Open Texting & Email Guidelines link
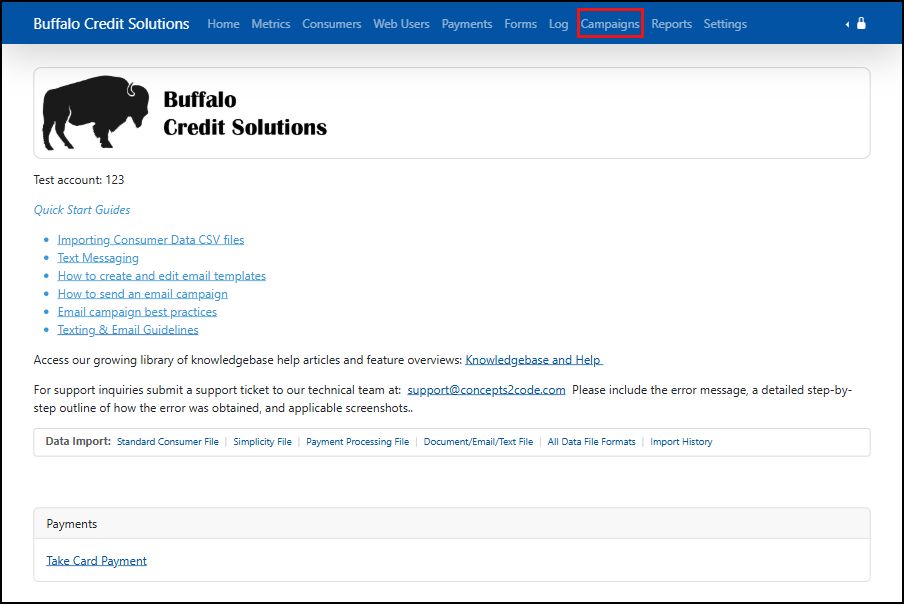Viewport: 904px width, 604px height. (x=128, y=330)
